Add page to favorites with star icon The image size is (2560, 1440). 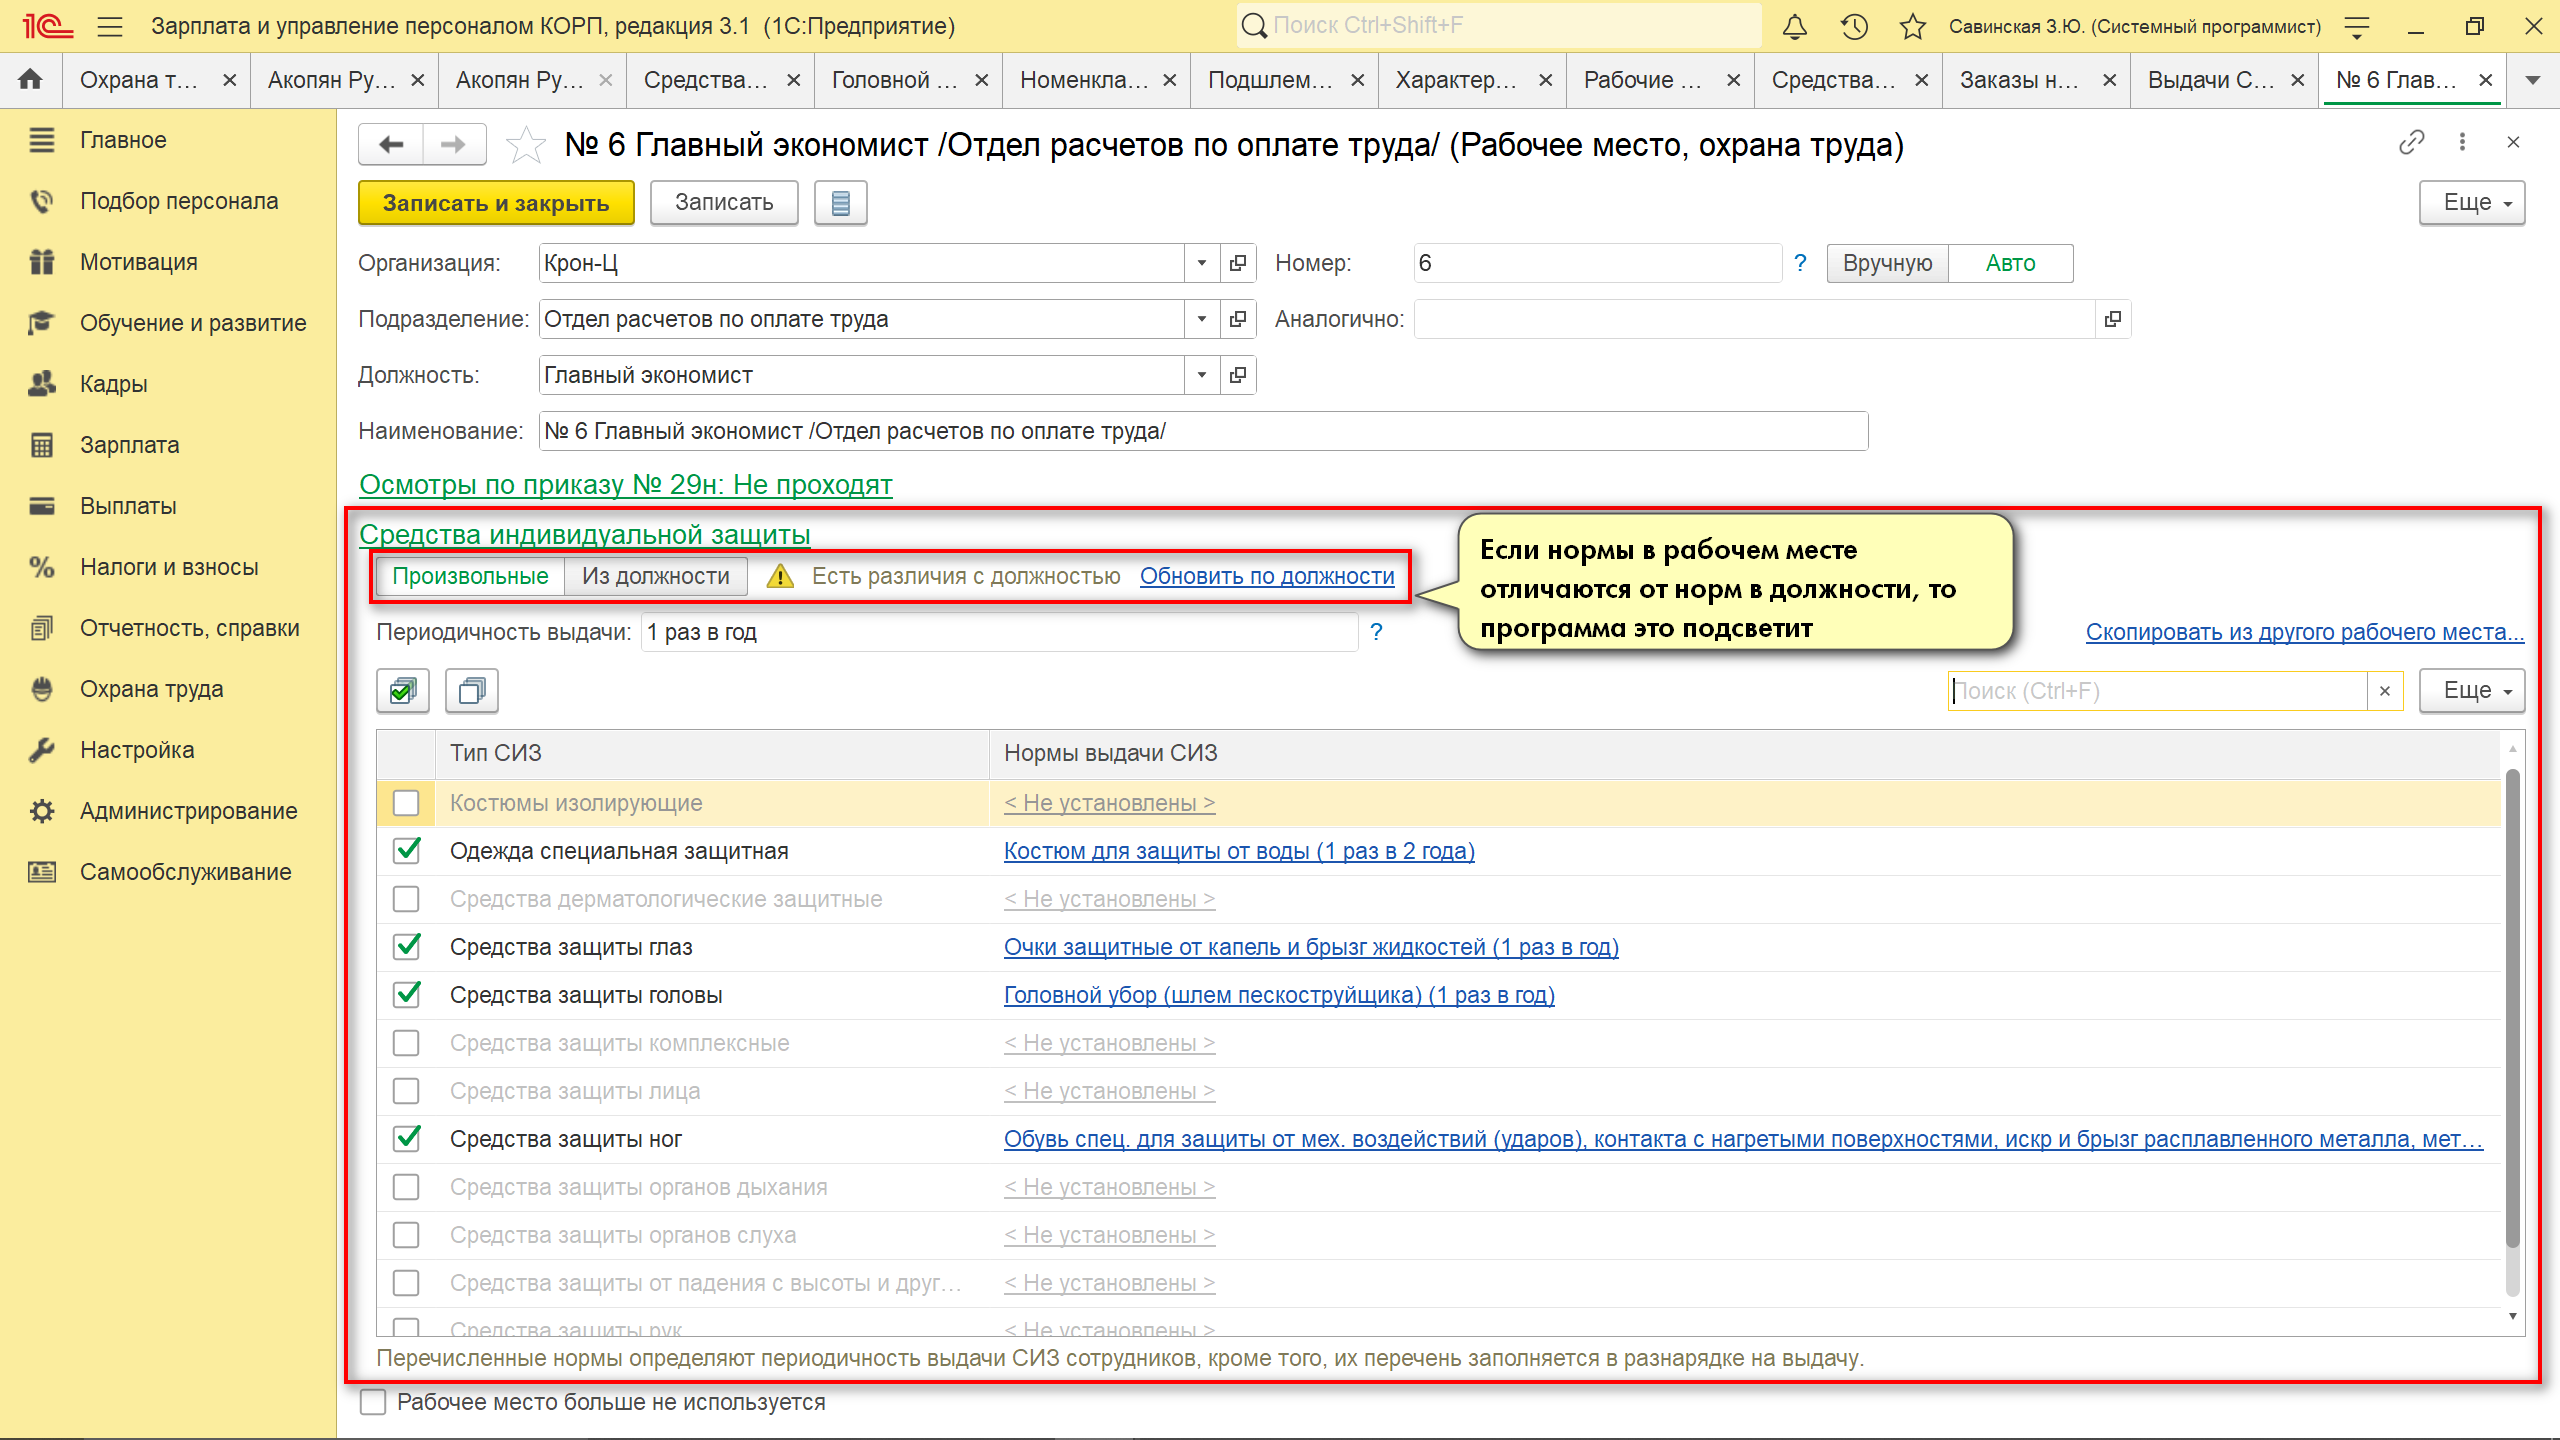pos(526,146)
